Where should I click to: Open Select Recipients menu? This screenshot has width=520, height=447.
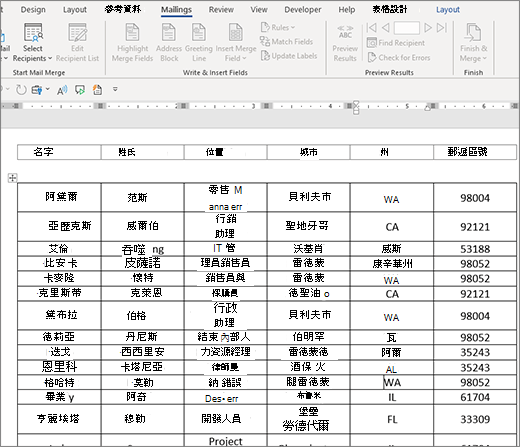point(33,43)
